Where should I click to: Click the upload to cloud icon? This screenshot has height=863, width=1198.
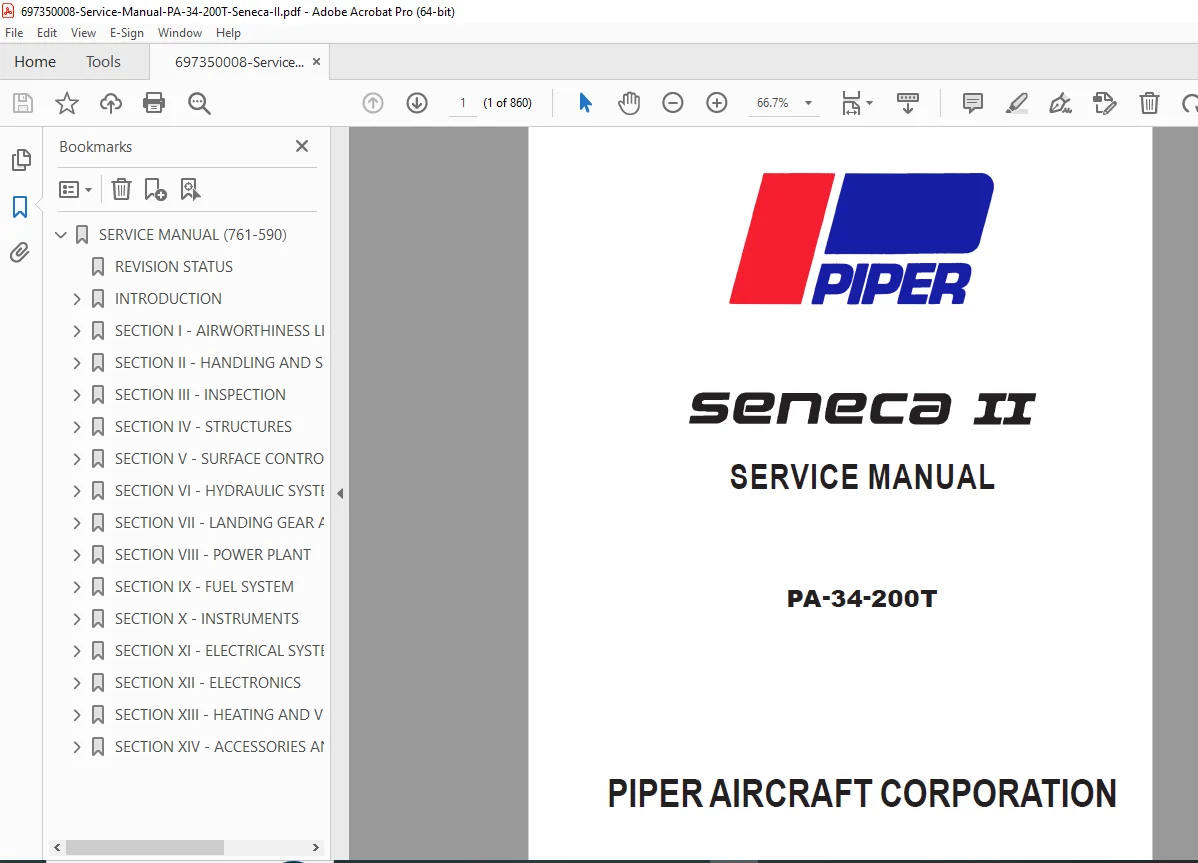click(111, 103)
